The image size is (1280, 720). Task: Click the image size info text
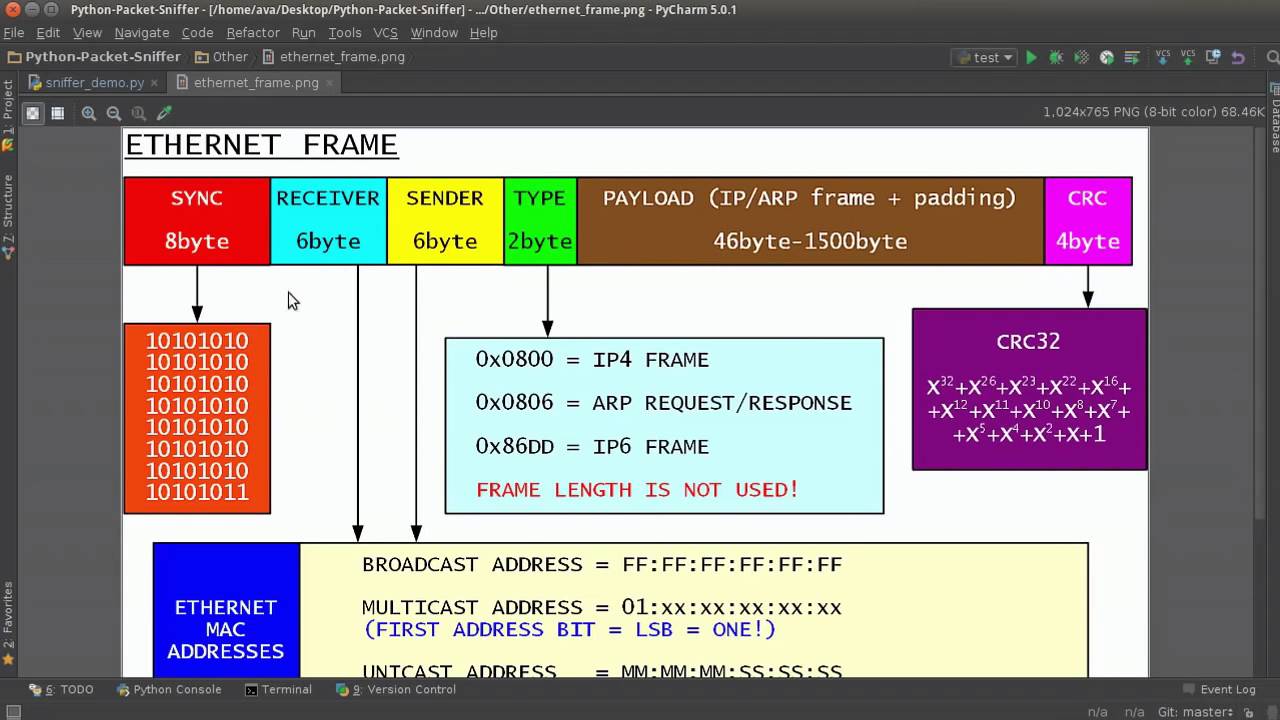(1153, 113)
